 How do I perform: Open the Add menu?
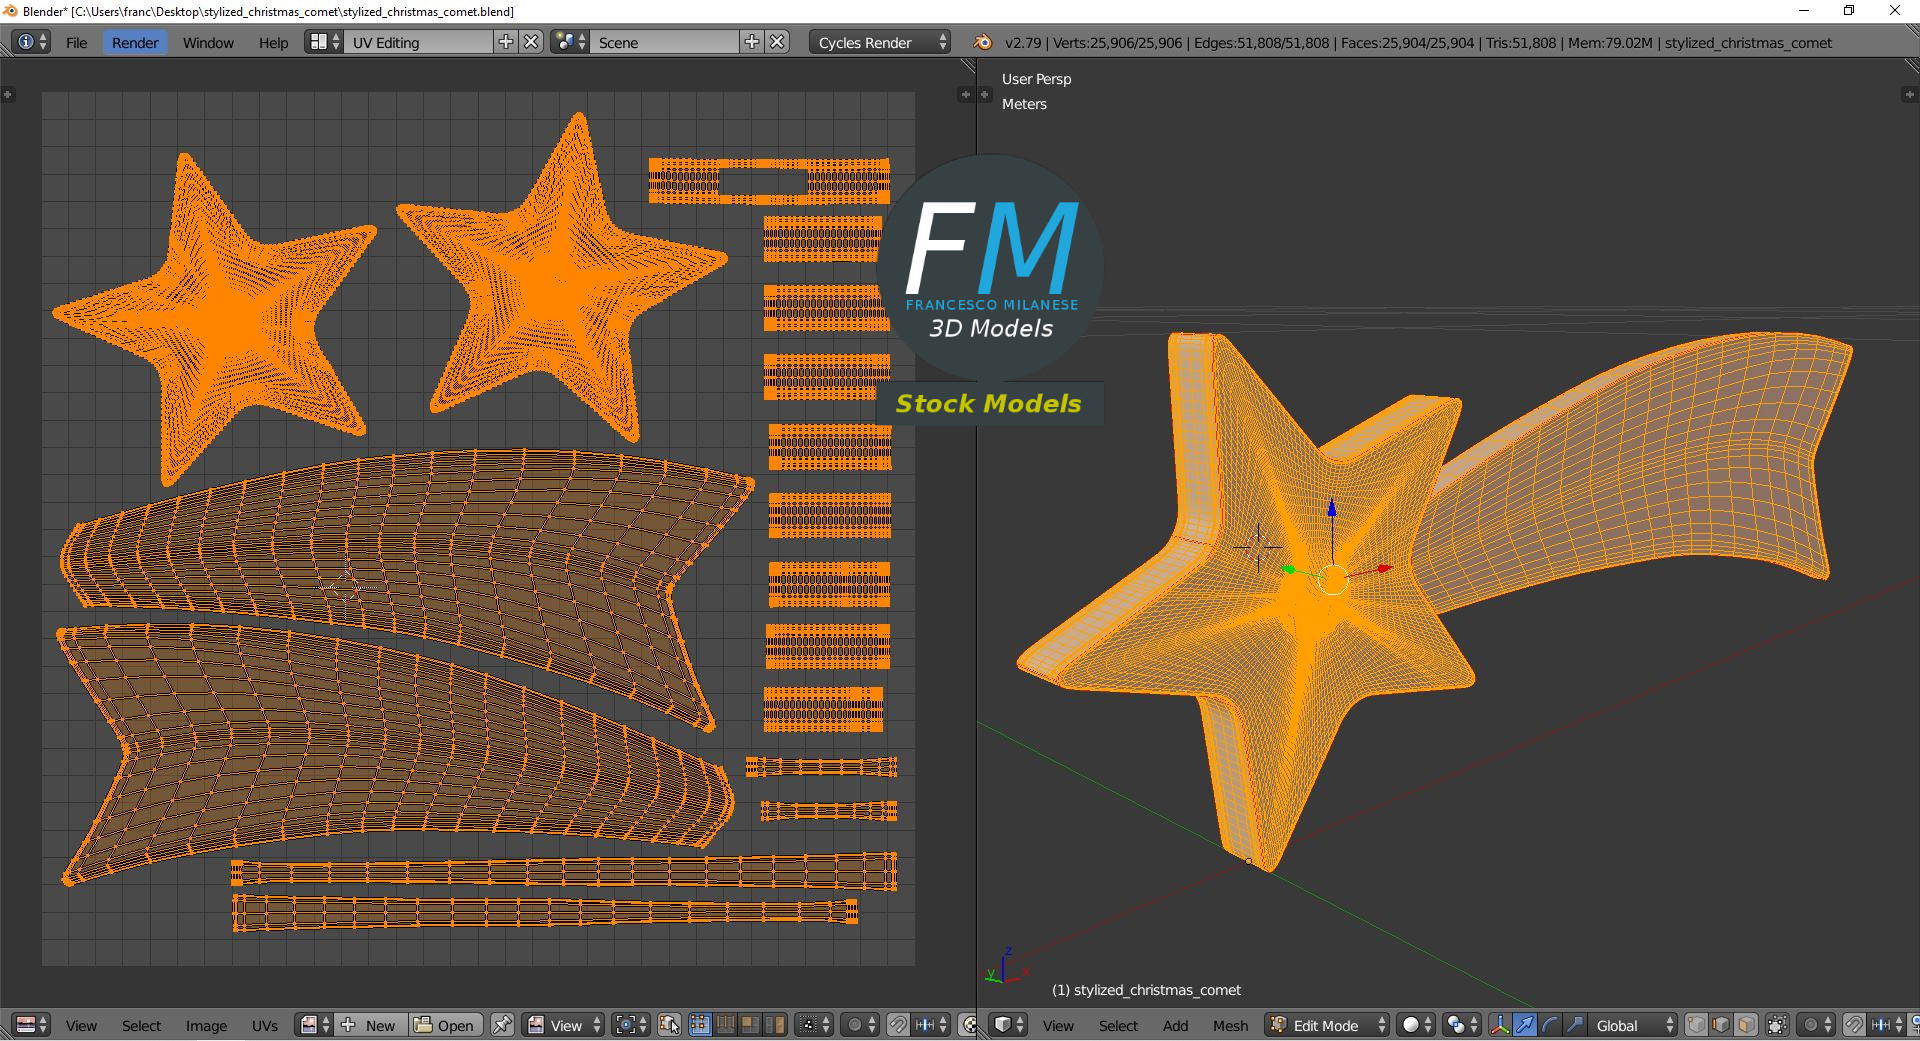point(1175,1026)
